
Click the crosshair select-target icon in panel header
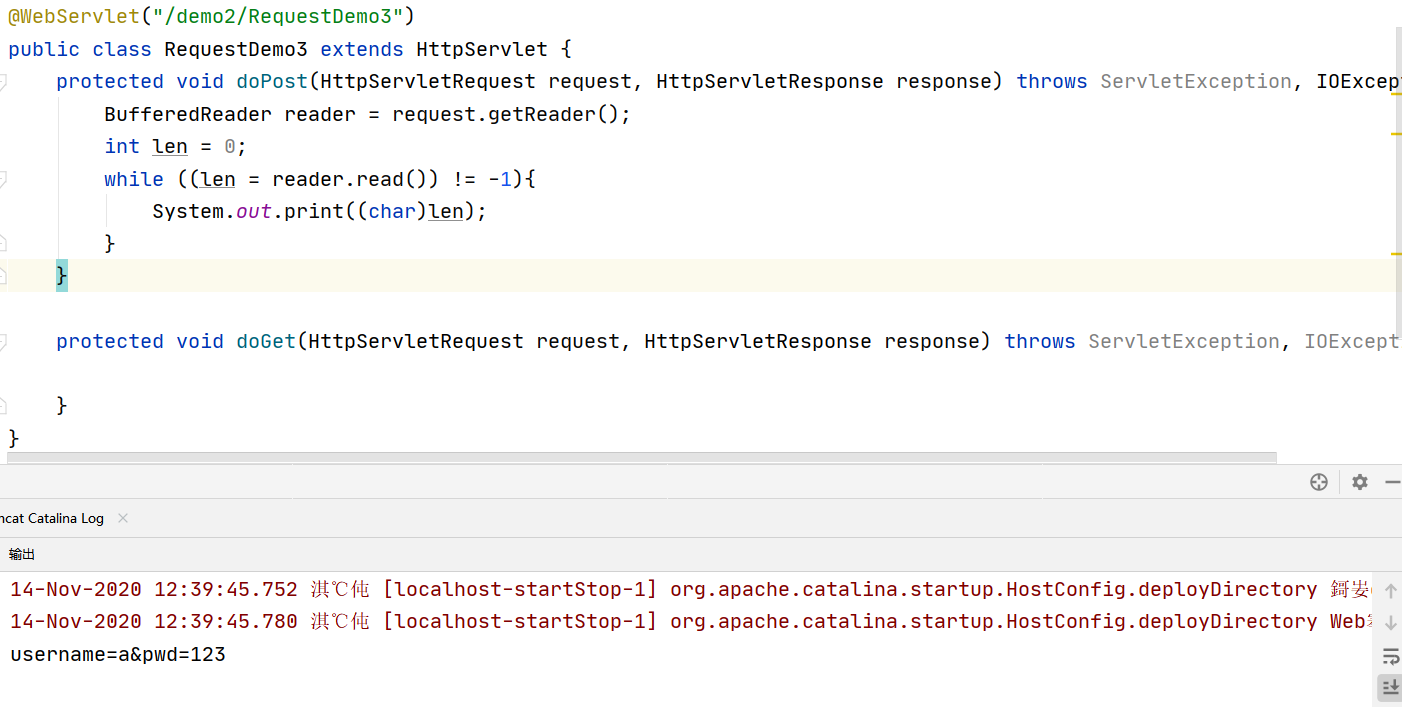click(1318, 482)
